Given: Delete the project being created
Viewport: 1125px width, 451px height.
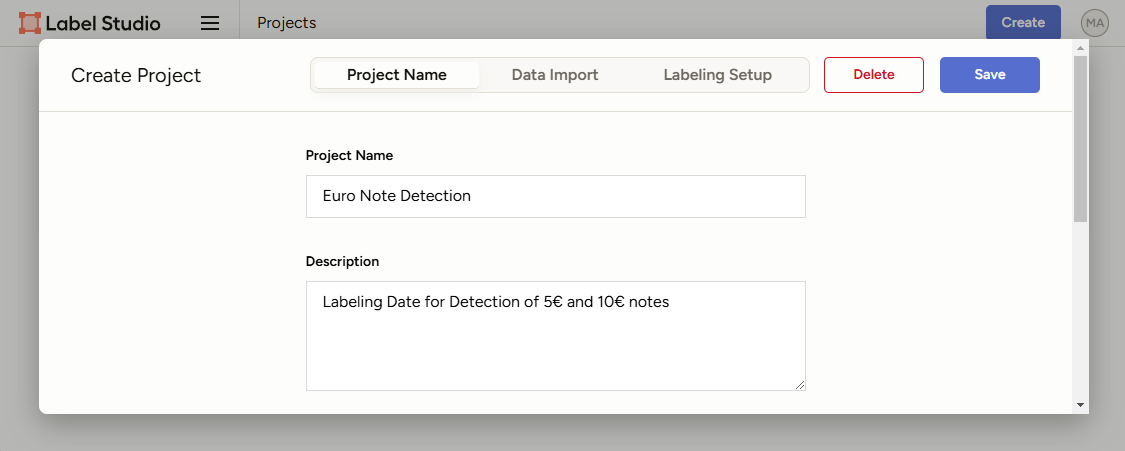Looking at the screenshot, I should click(873, 75).
